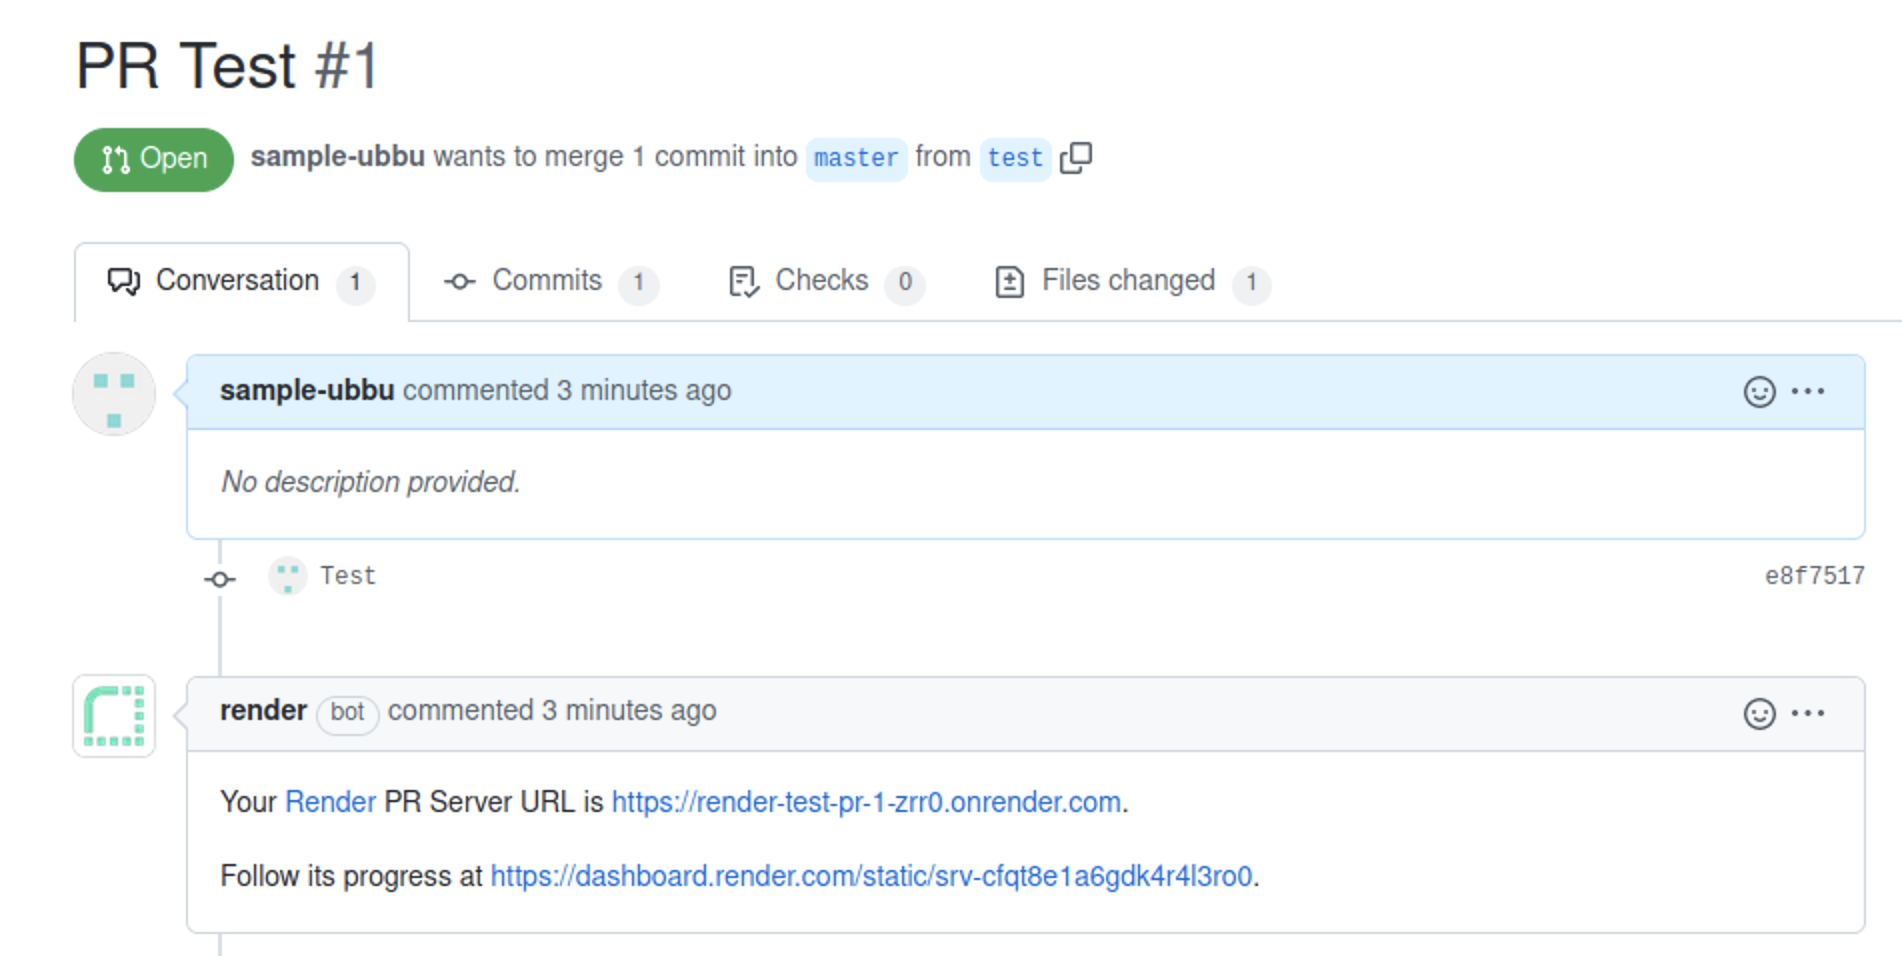Open the onrender.com PR server URL

pos(865,802)
